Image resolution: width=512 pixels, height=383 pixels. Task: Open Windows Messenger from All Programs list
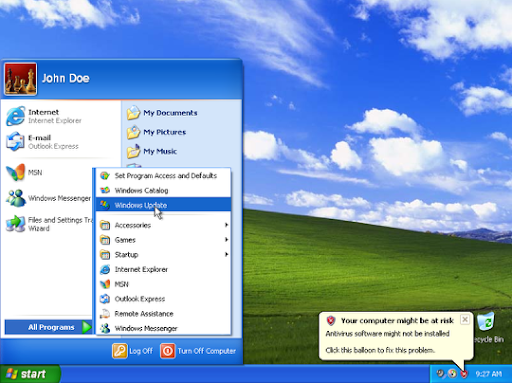tap(163, 328)
